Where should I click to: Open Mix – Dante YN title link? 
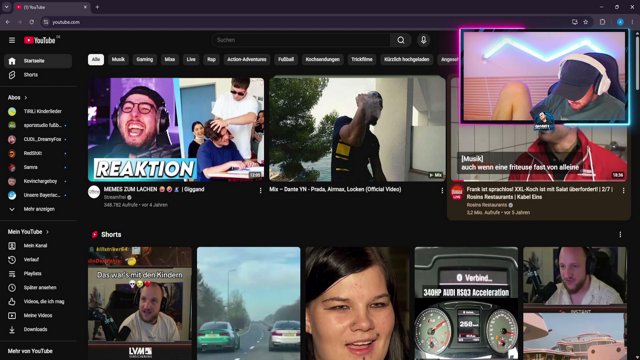[x=335, y=189]
